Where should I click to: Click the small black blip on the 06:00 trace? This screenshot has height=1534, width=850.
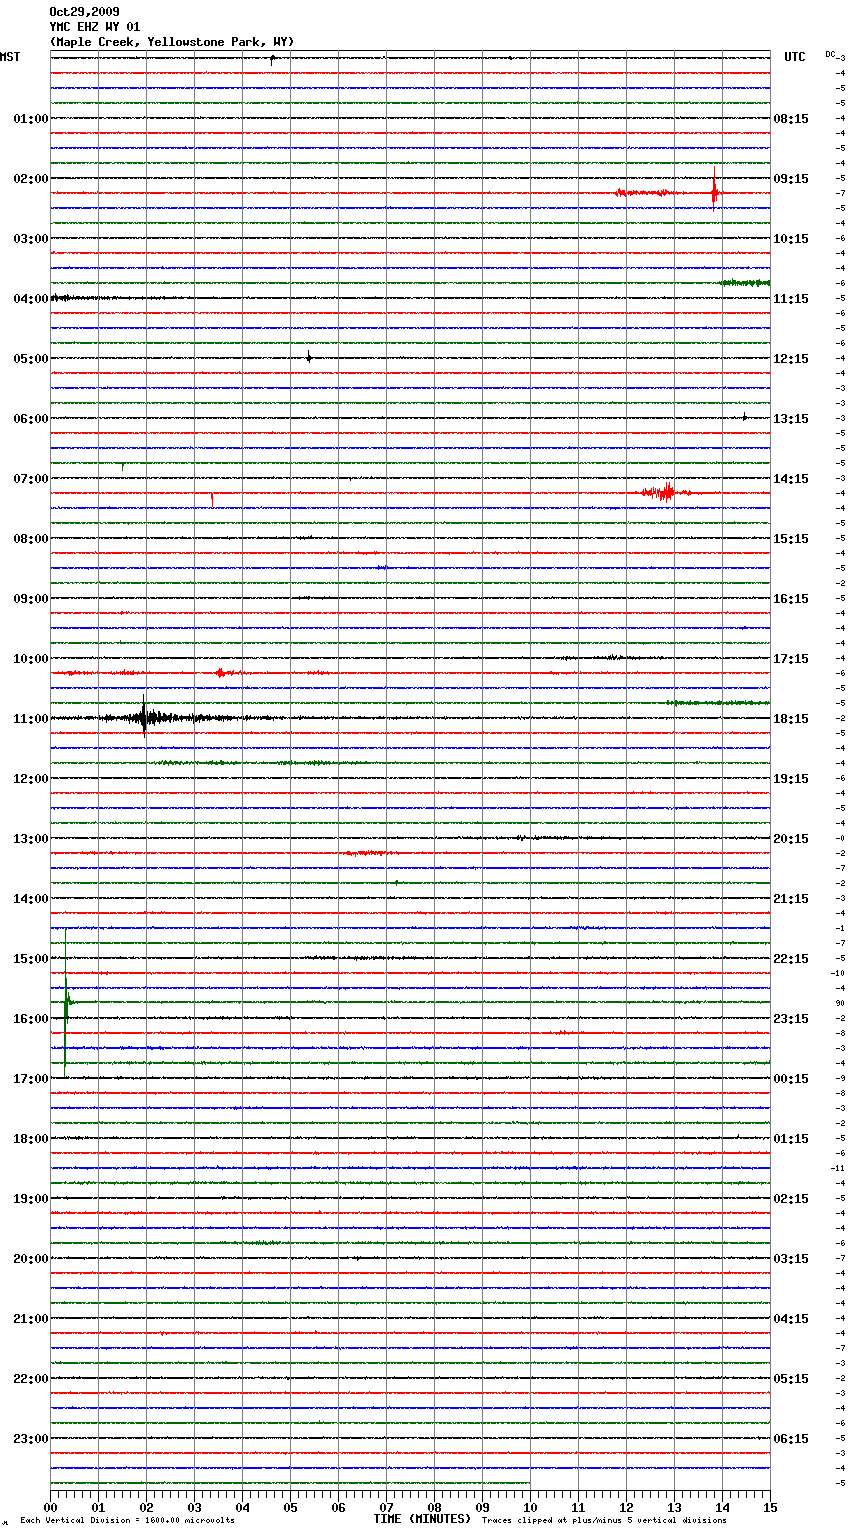pyautogui.click(x=745, y=417)
